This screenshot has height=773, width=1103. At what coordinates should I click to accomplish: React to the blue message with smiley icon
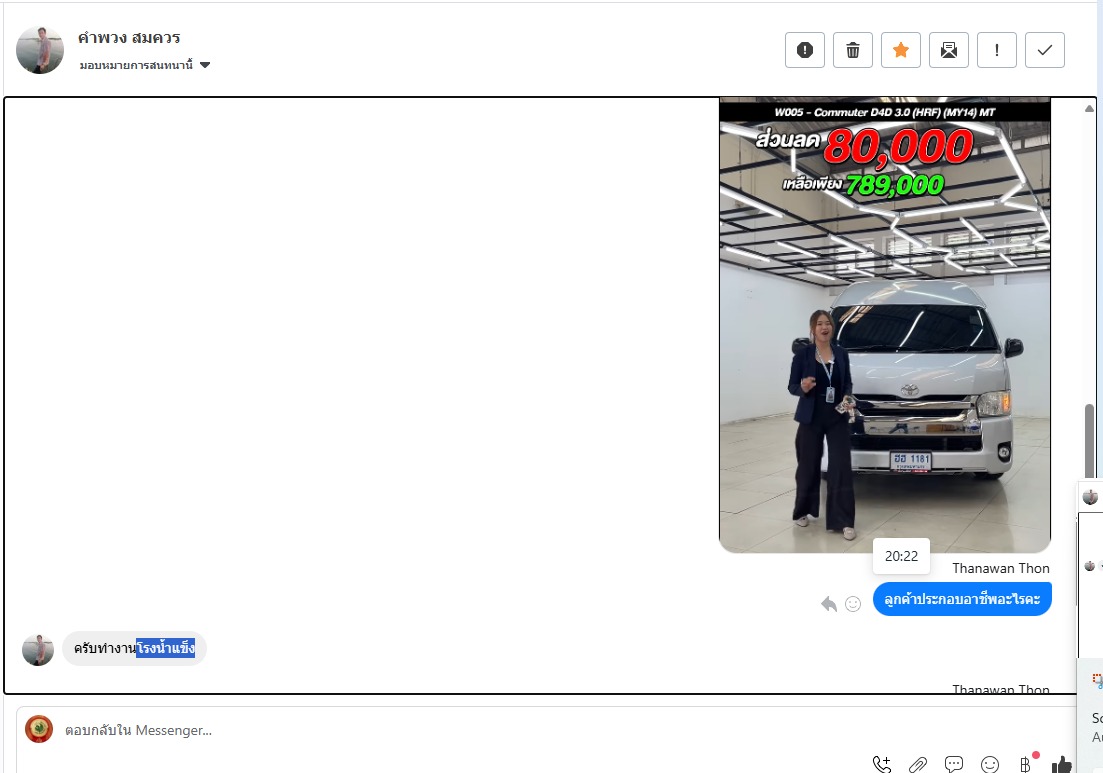853,603
